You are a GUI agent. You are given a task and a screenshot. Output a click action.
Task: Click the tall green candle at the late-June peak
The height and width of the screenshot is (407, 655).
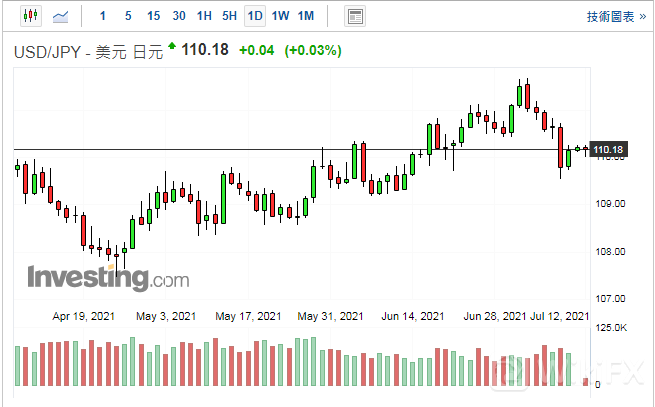coord(520,96)
